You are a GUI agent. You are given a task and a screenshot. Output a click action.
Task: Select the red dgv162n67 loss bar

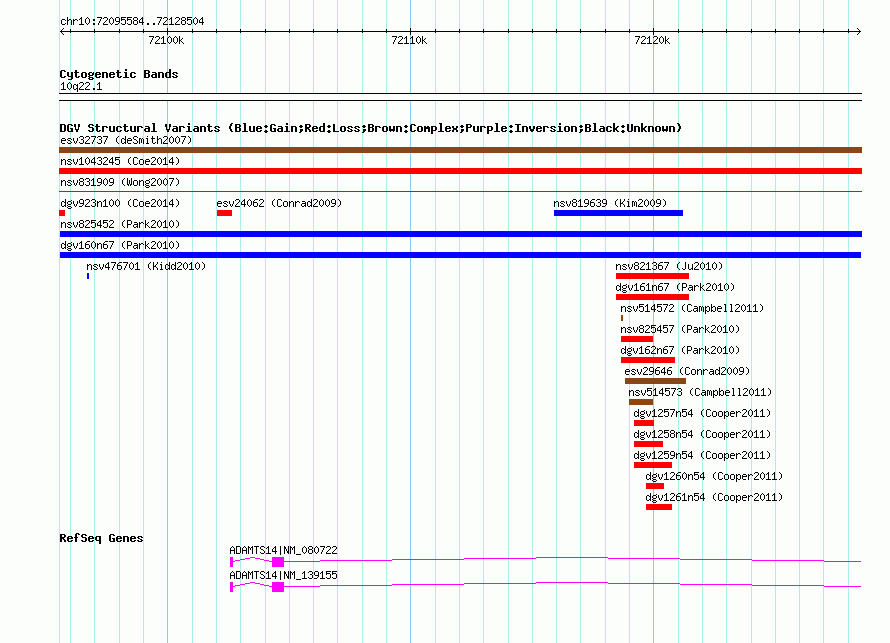tap(648, 360)
